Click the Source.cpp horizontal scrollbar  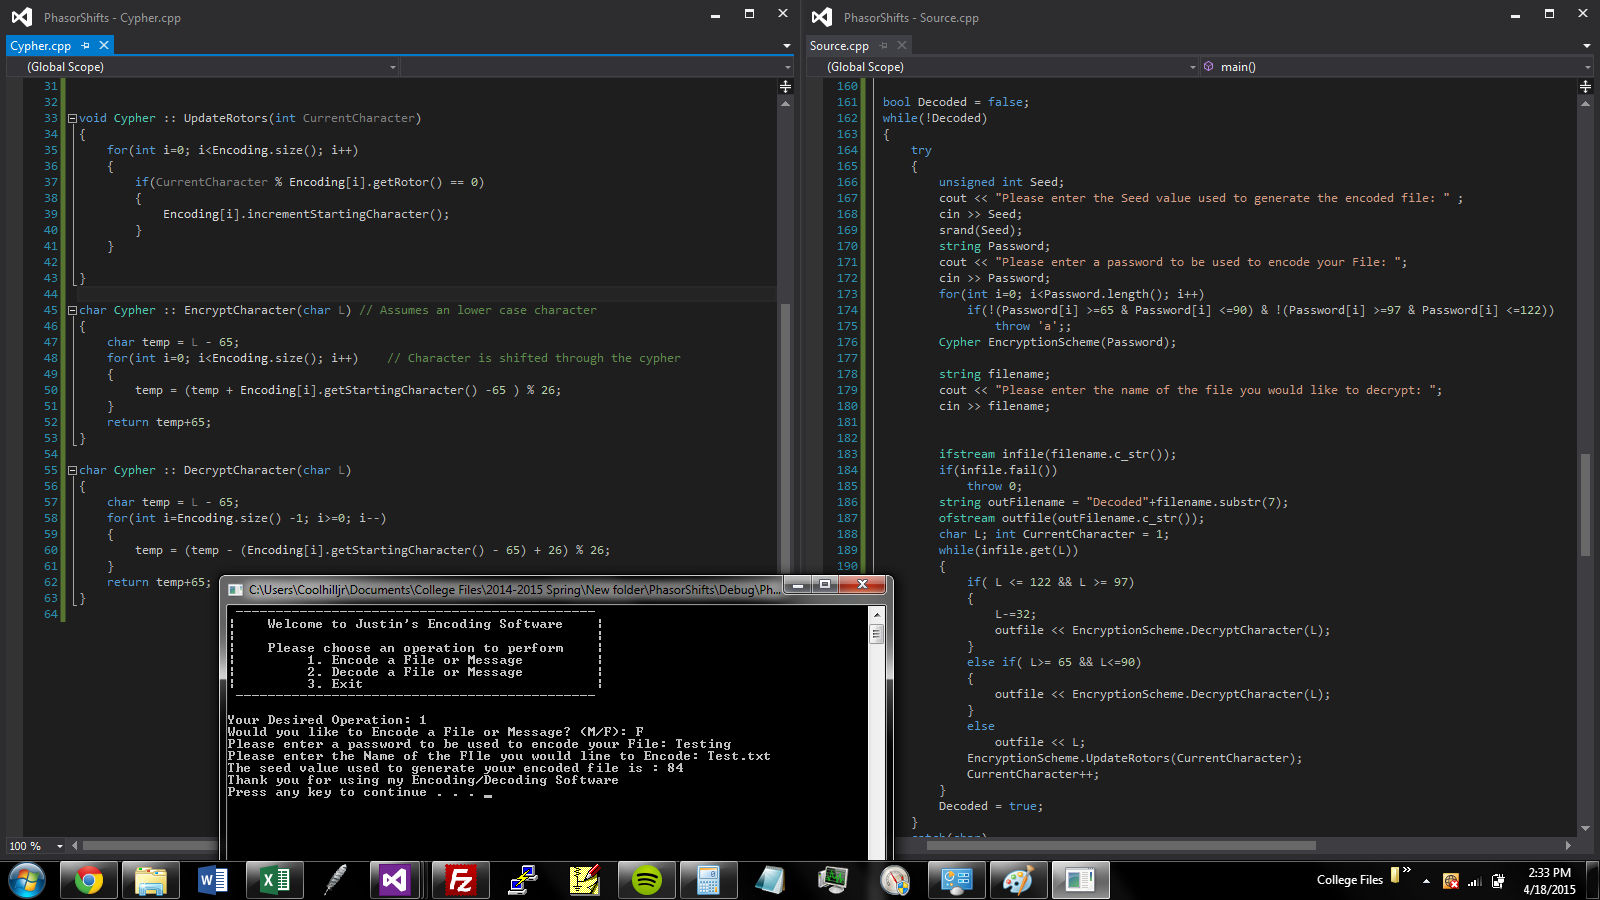tap(1120, 846)
